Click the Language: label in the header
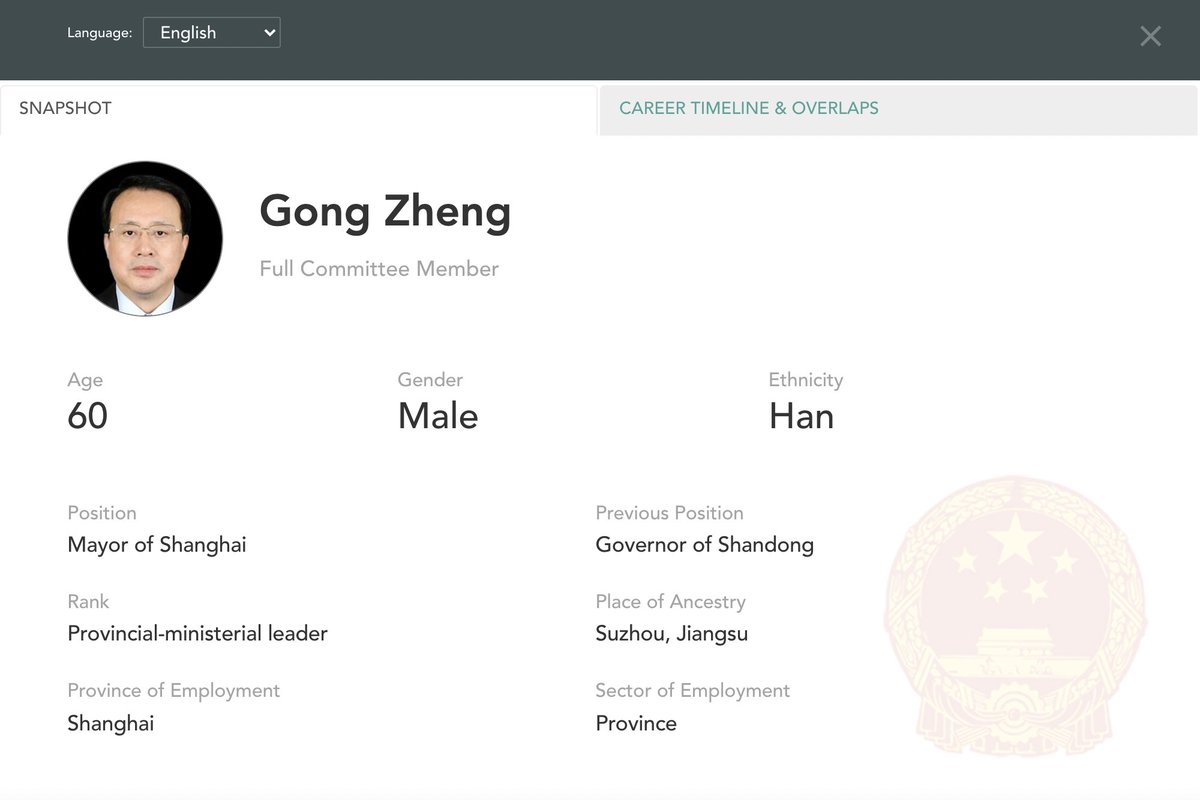Screen dimensions: 1200x800 [x=100, y=33]
